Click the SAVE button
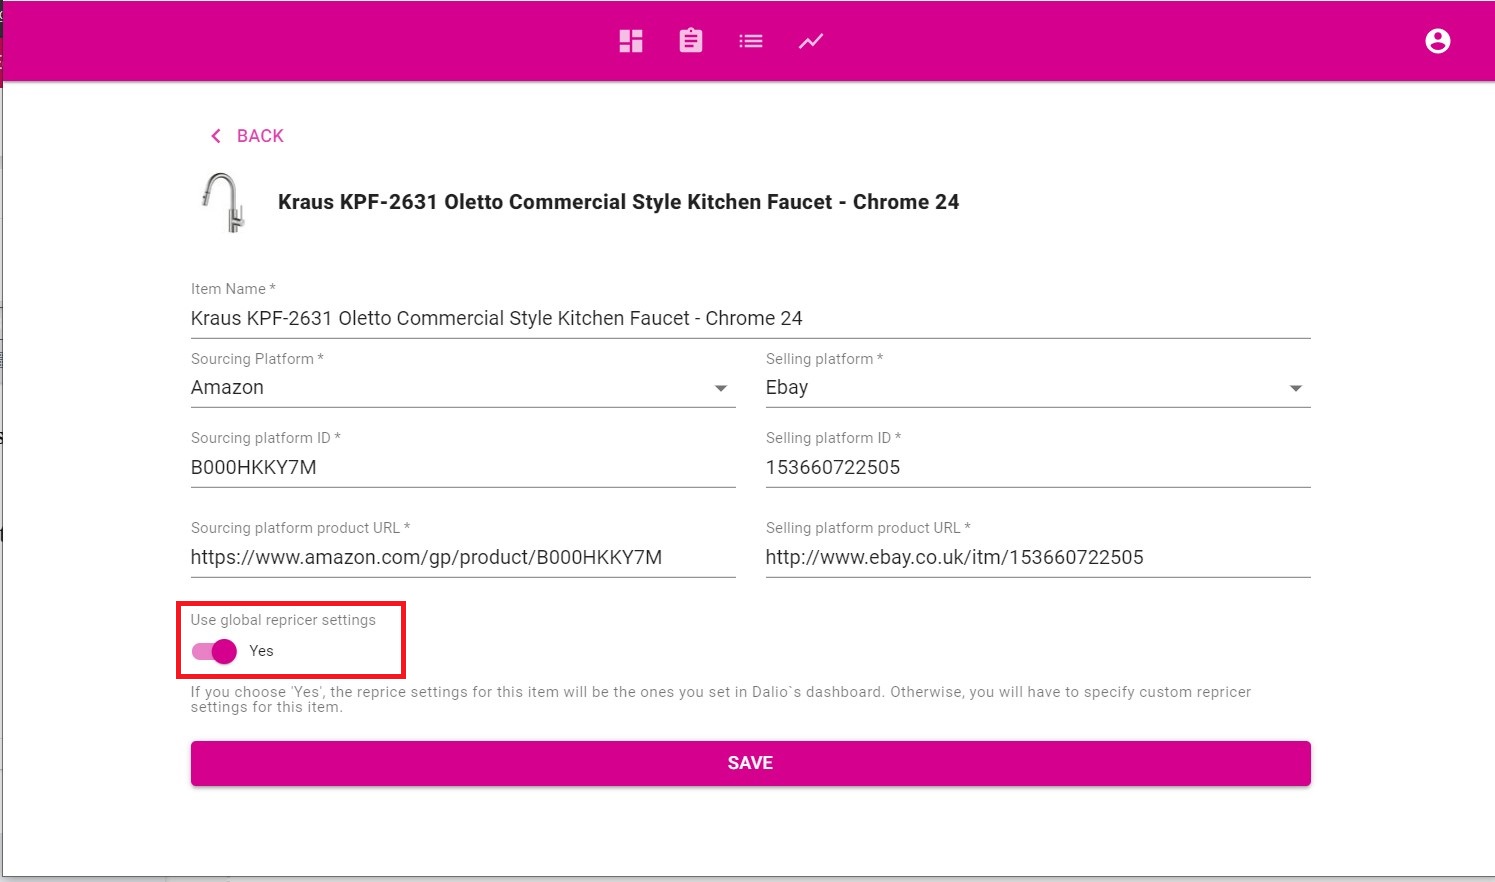The width and height of the screenshot is (1495, 882). click(750, 763)
